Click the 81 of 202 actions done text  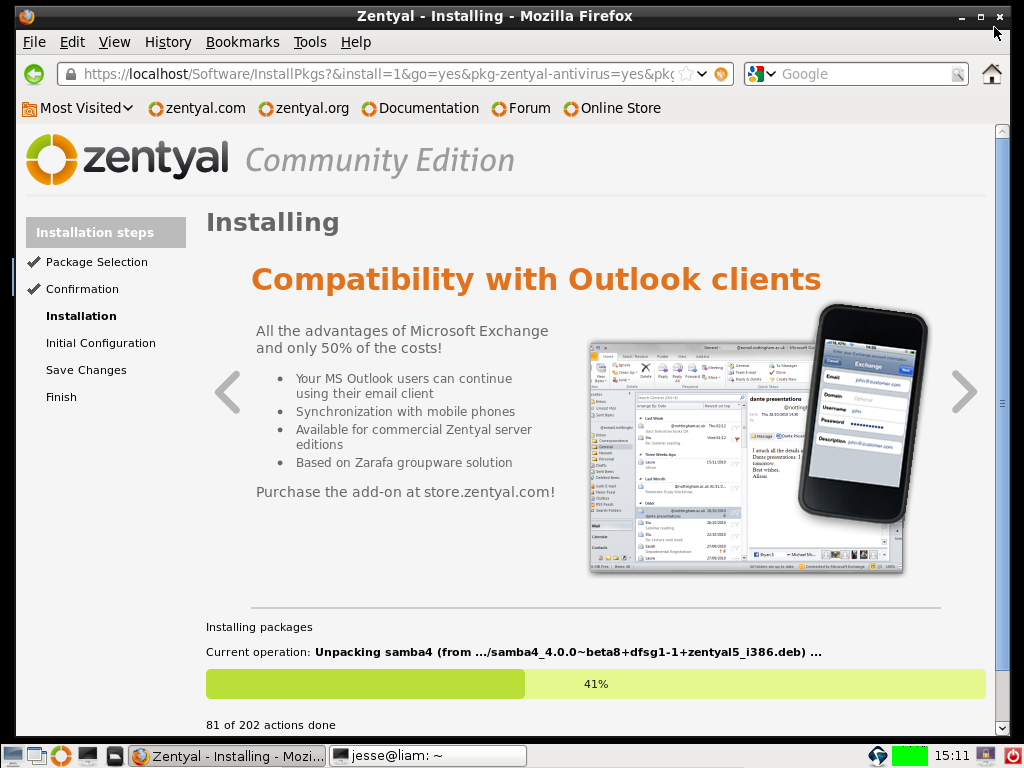tap(270, 725)
